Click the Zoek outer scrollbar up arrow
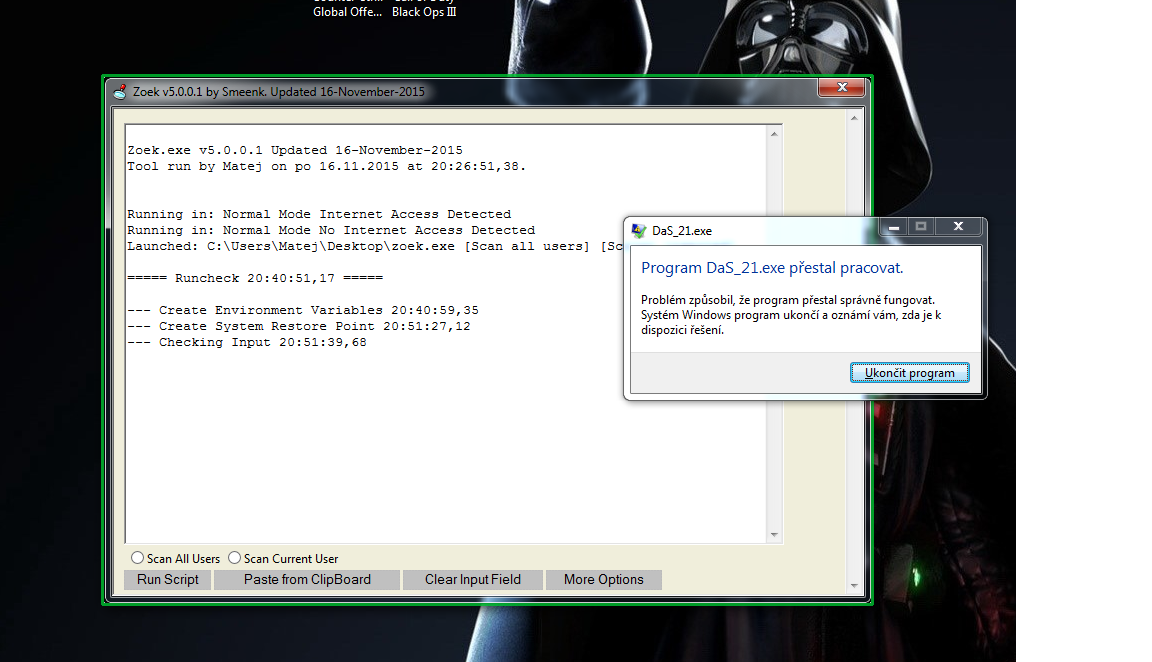 pyautogui.click(x=854, y=118)
